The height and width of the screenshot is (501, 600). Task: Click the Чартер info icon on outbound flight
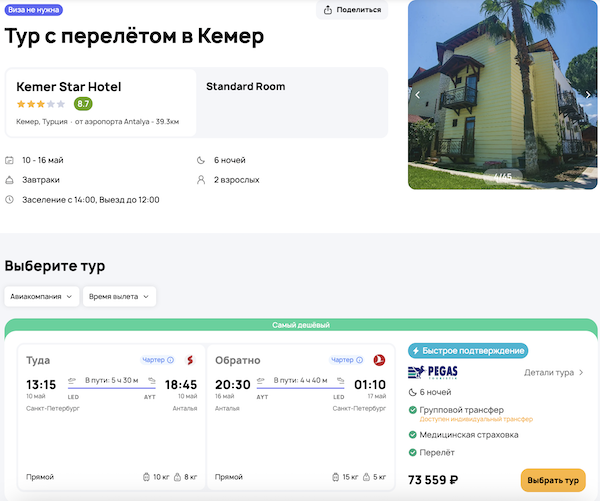click(171, 360)
